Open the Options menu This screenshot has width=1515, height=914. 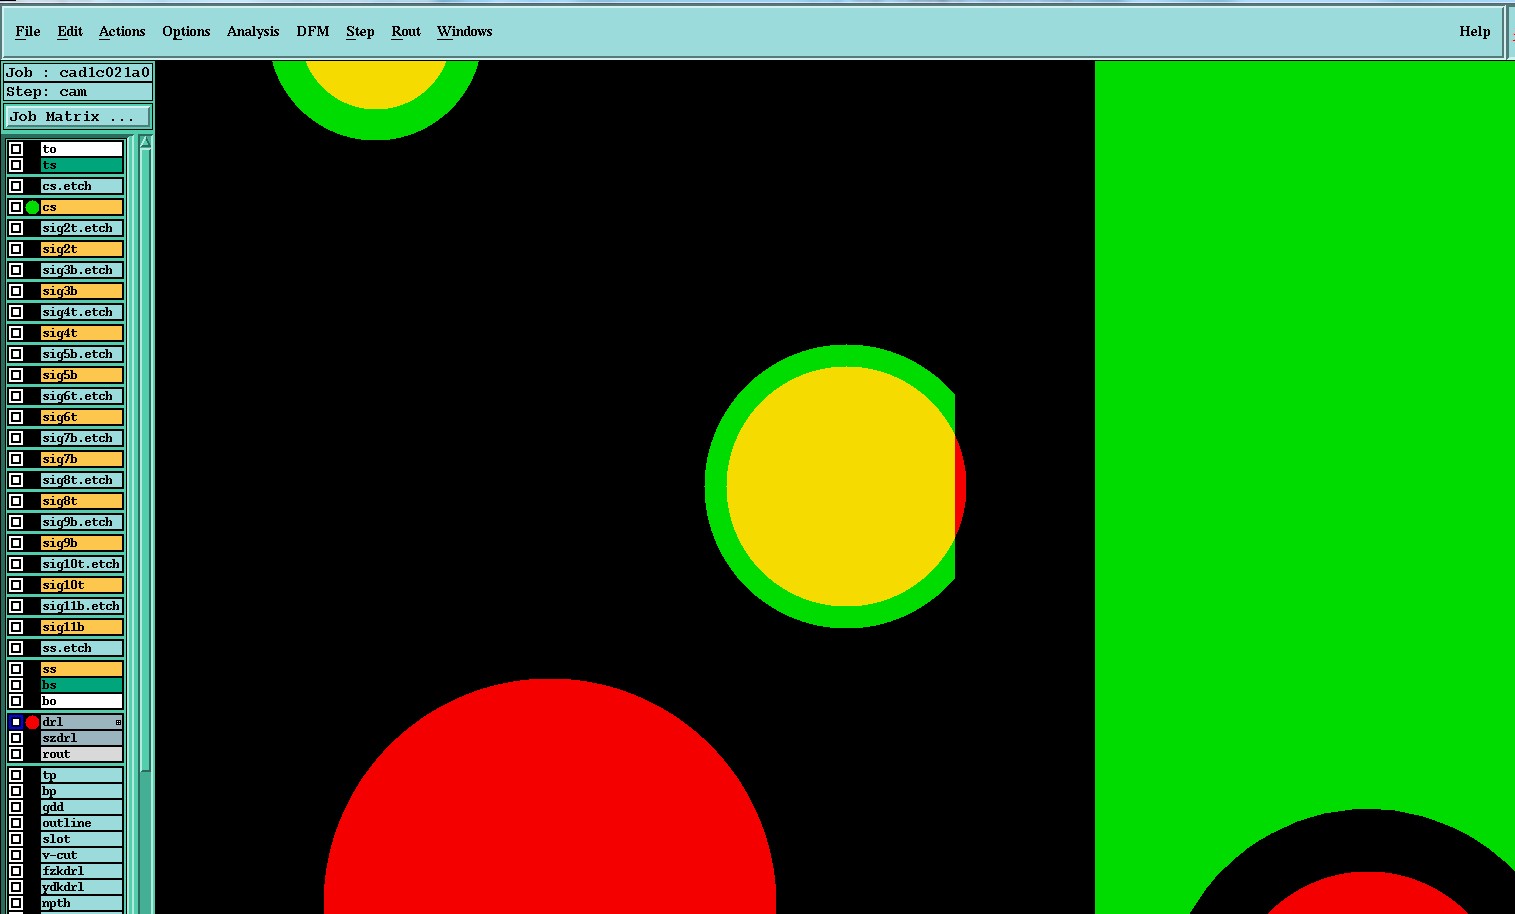pos(186,31)
